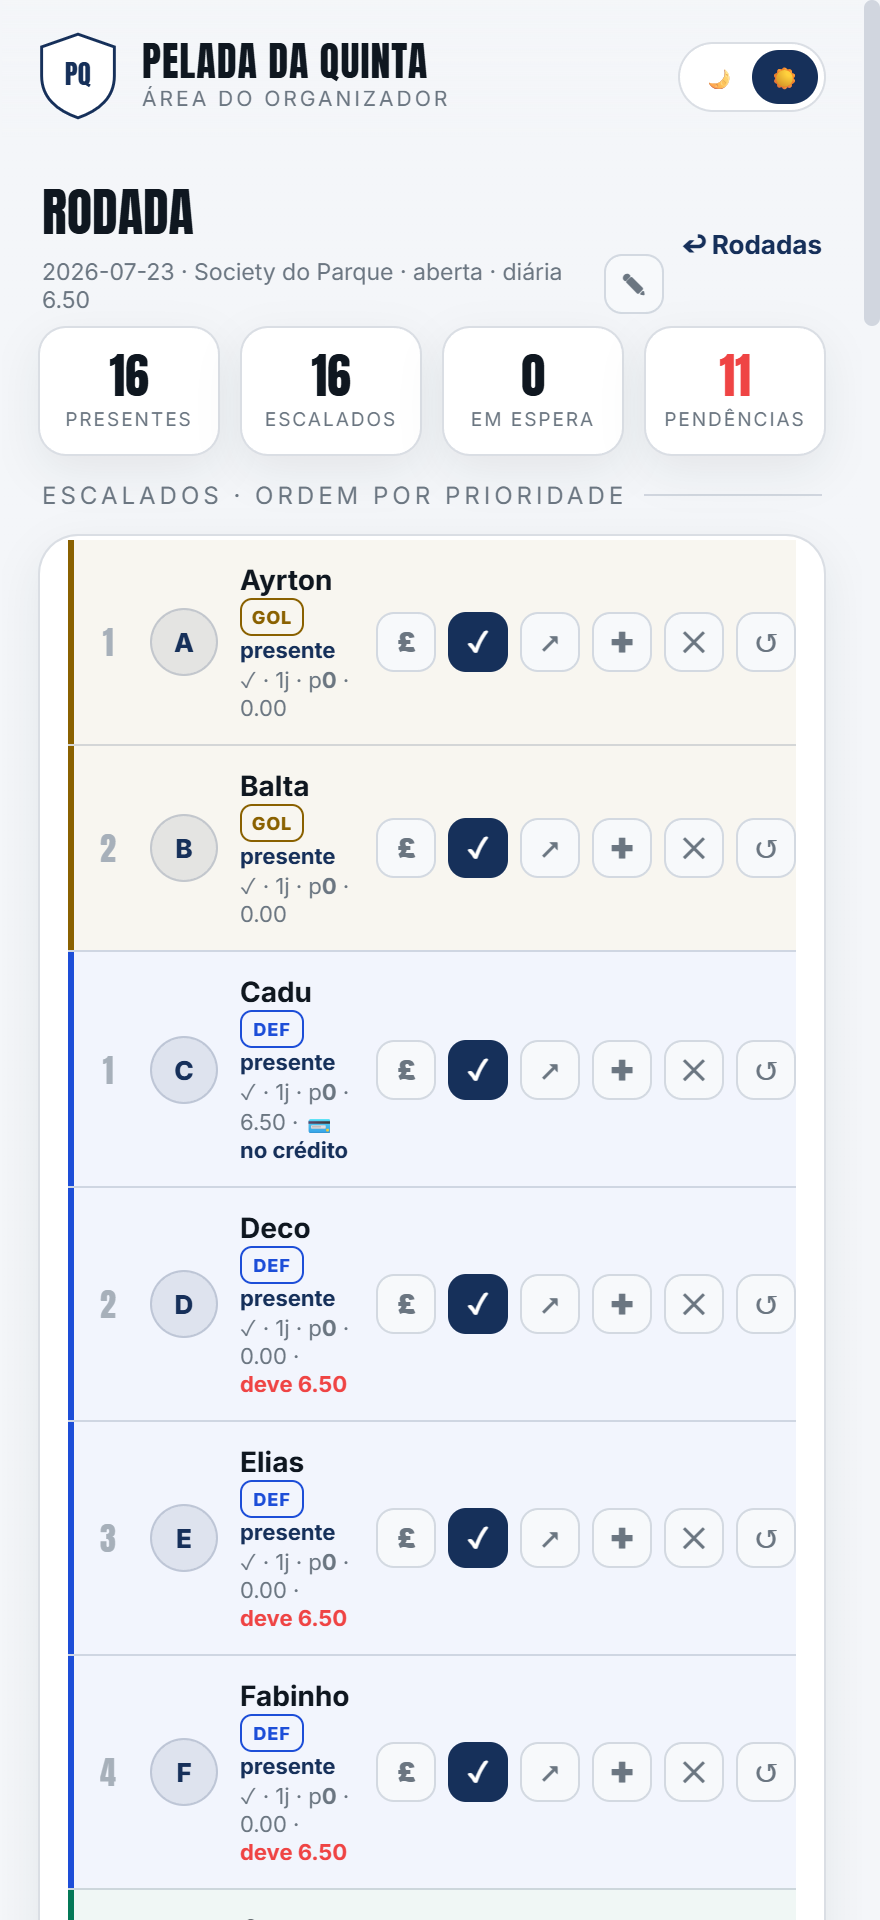Click the pound payment icon for Ayrton
Viewport: 880px width, 1920px height.
[x=406, y=642]
